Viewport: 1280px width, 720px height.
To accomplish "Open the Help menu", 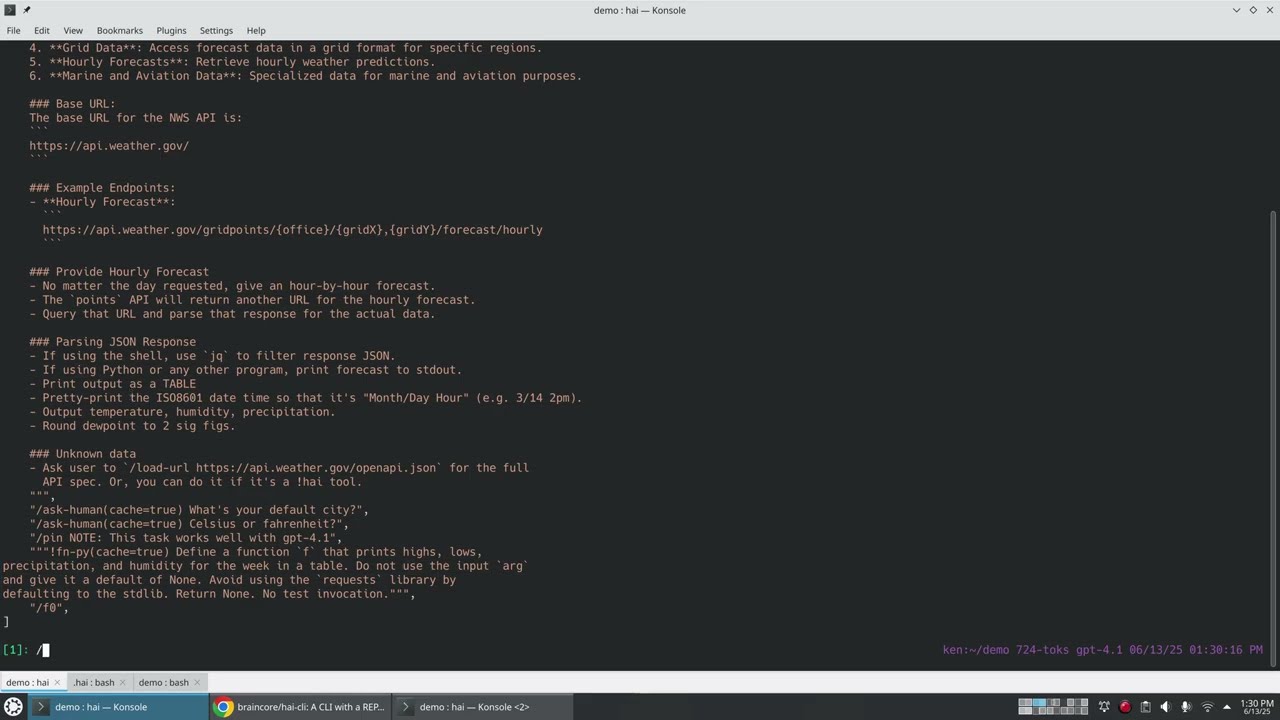I will click(x=256, y=31).
